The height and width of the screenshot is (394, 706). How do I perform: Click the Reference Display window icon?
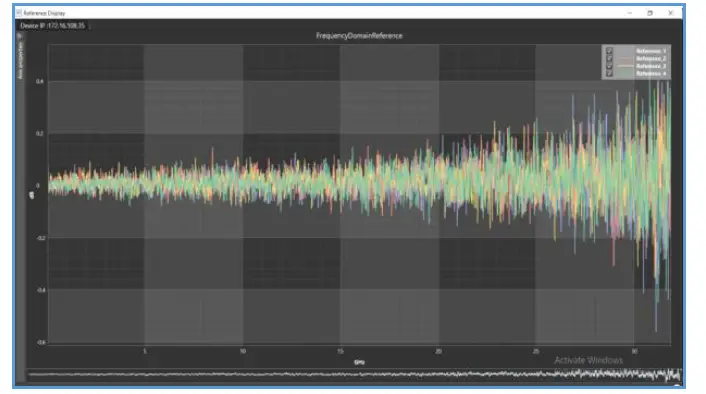19,13
